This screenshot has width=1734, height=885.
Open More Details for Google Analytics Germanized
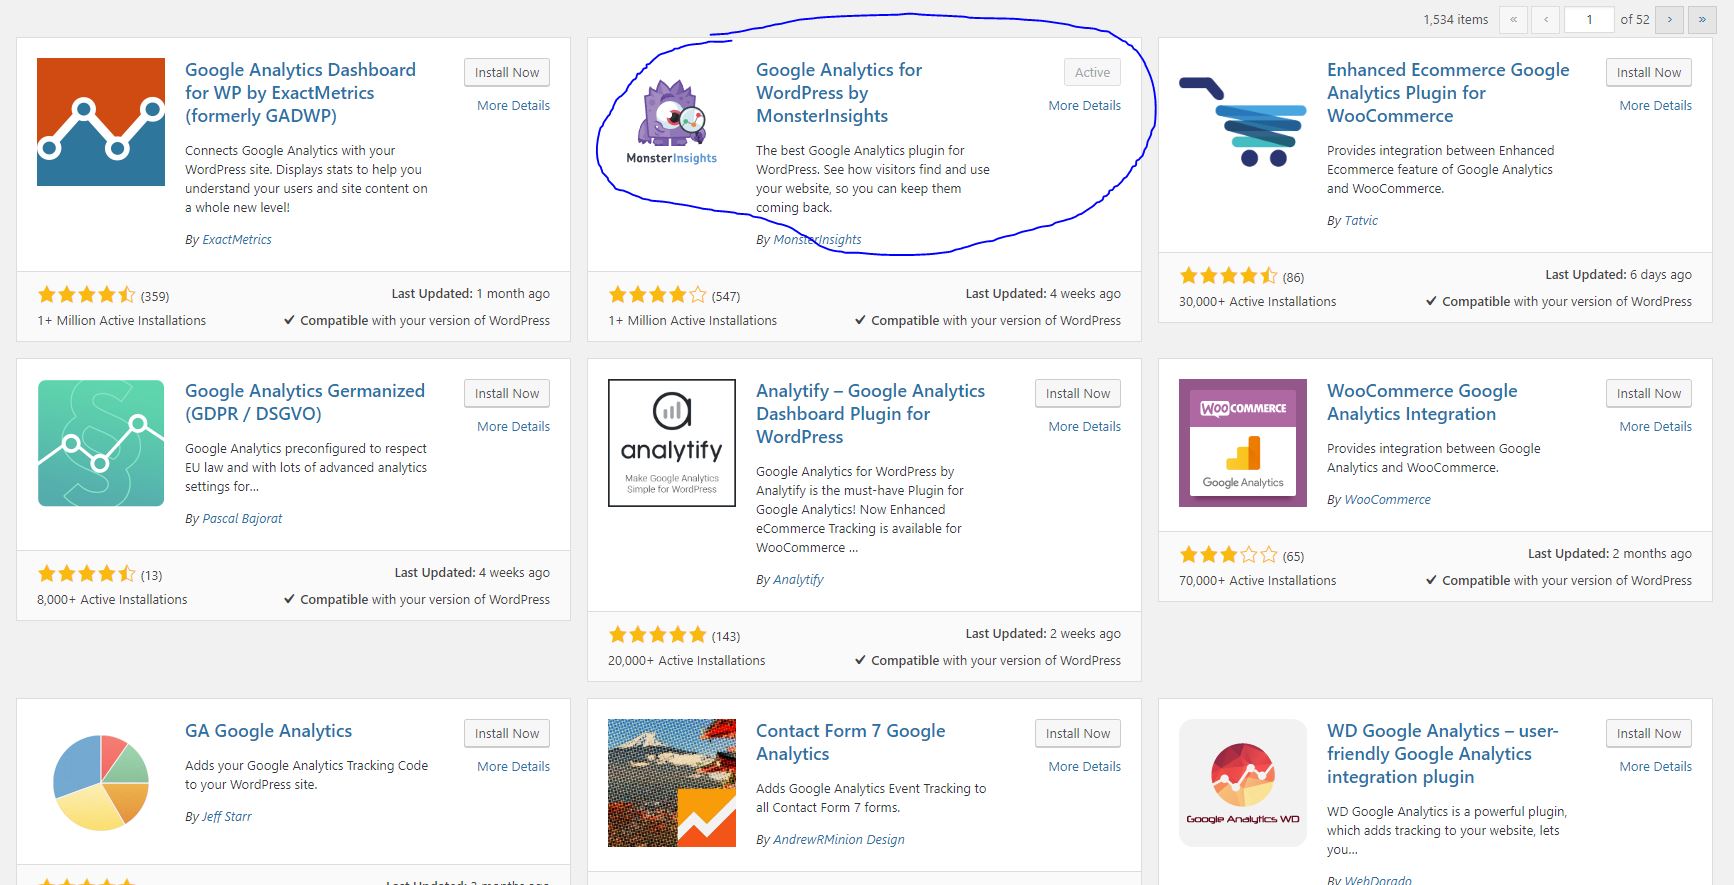[513, 426]
